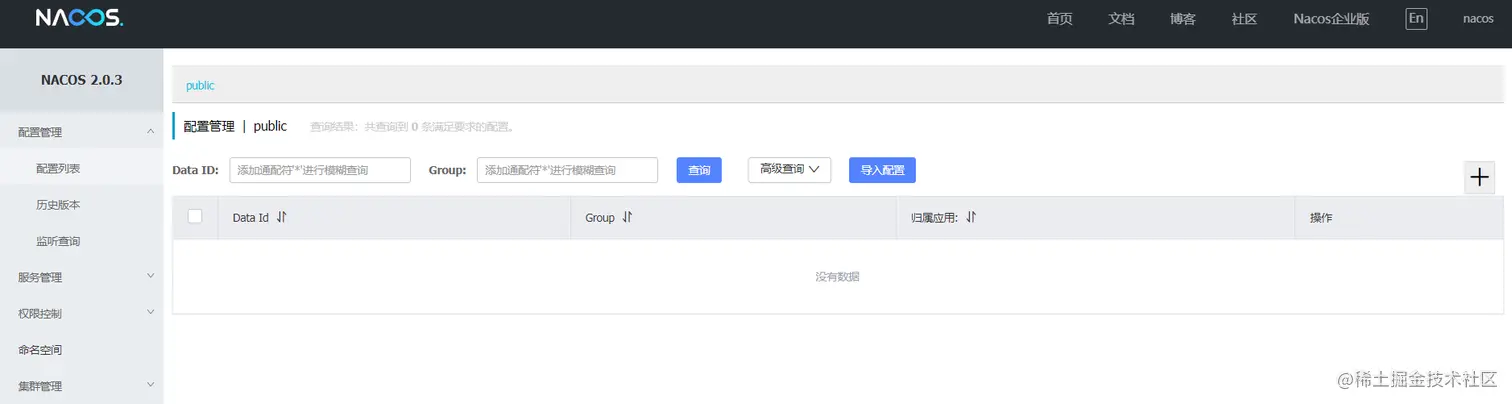Open 文档 in top navigation
The image size is (1512, 404).
[x=1122, y=19]
